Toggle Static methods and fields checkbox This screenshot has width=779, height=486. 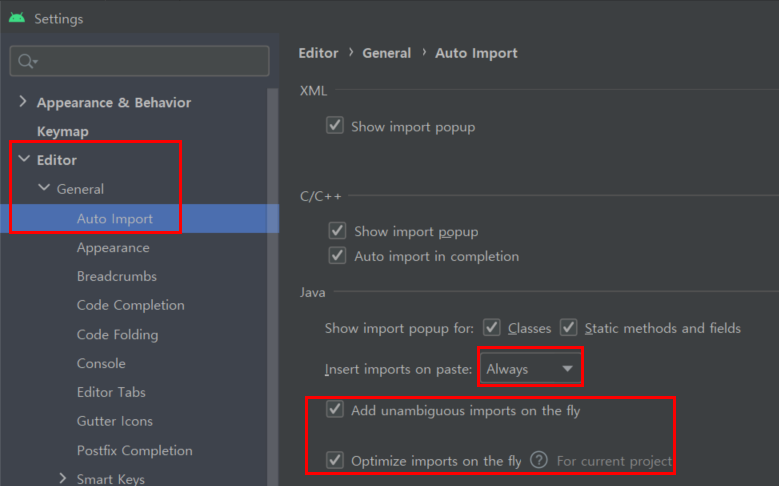tap(568, 327)
